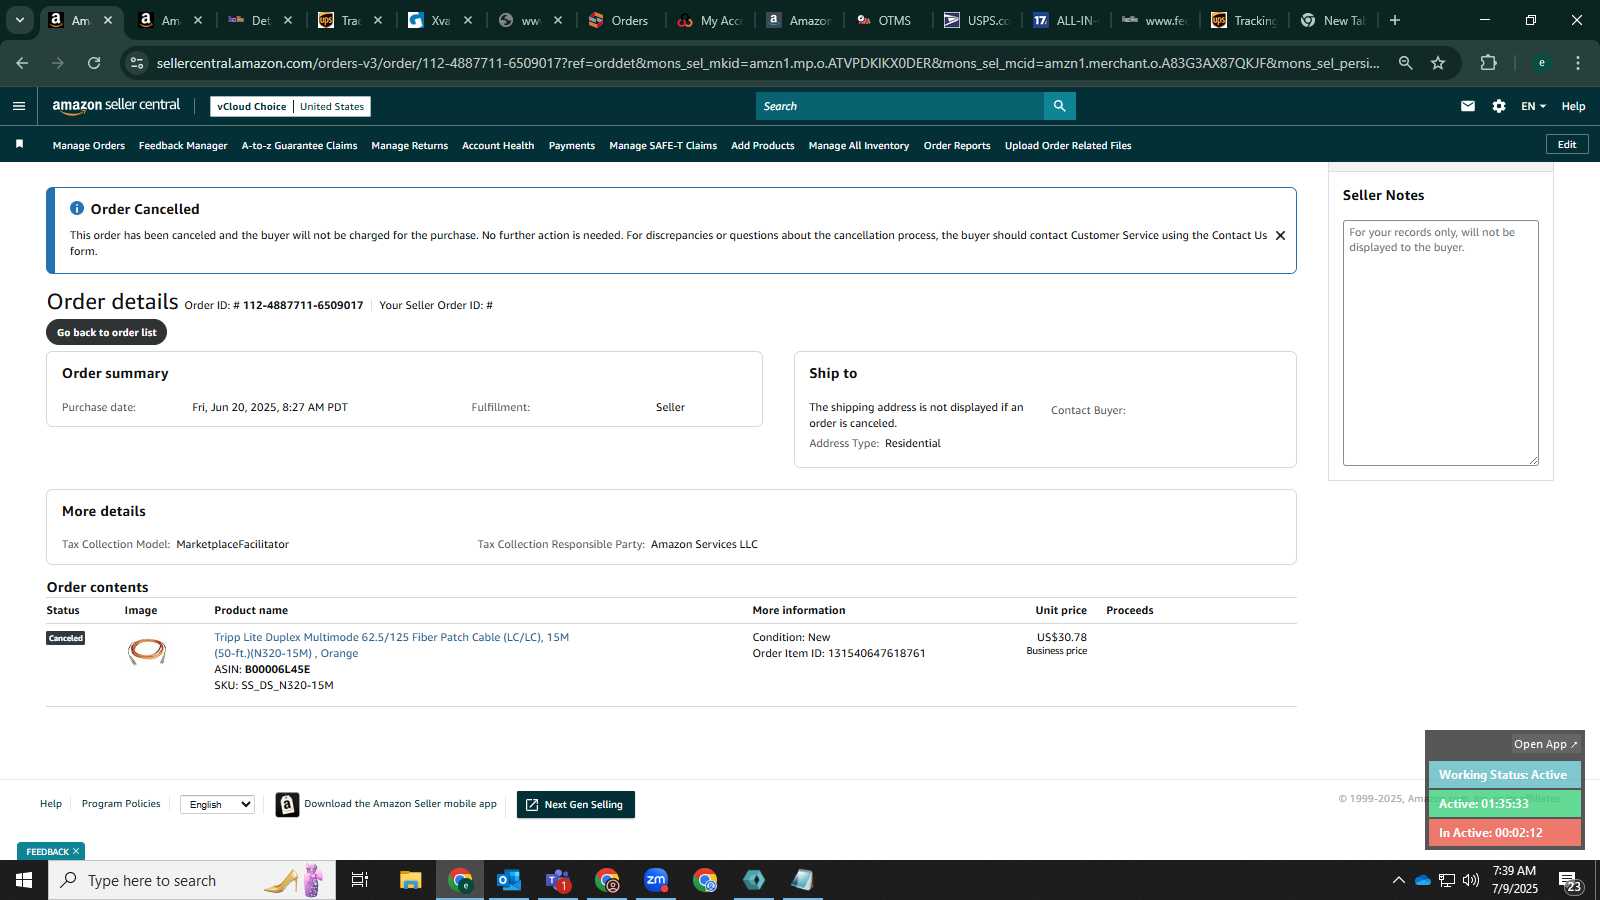The width and height of the screenshot is (1600, 900).
Task: Open Add Products menu item
Action: point(763,145)
